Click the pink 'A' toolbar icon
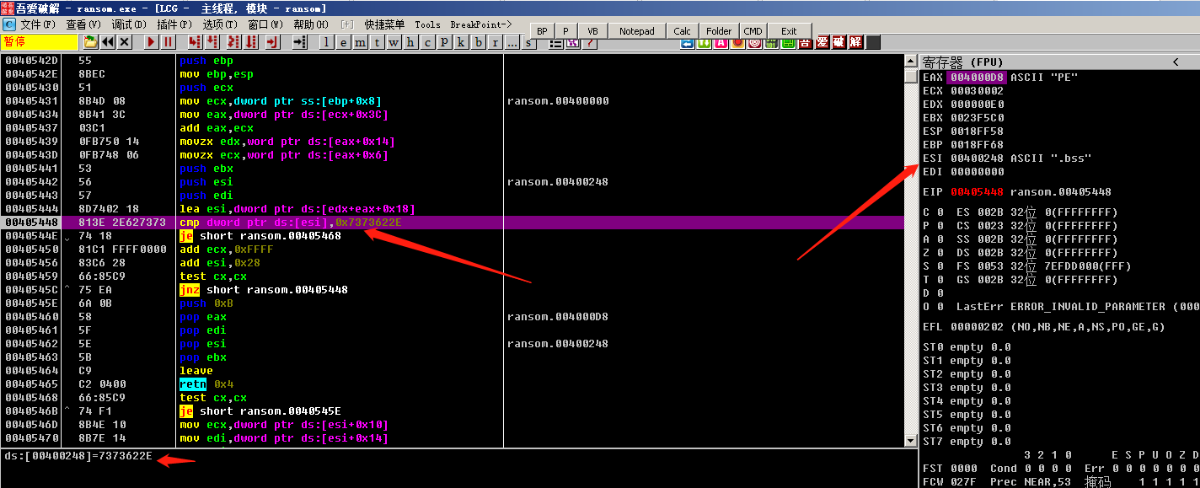 [720, 42]
